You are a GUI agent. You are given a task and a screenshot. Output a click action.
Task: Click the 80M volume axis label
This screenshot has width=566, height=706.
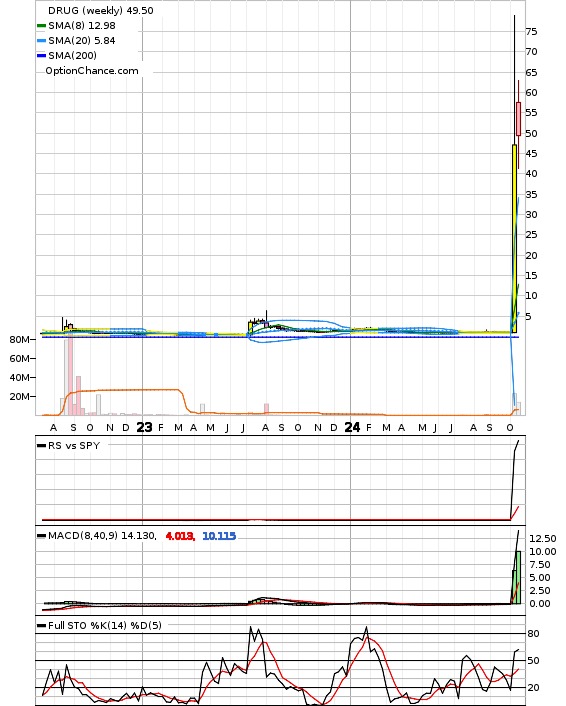point(19,339)
